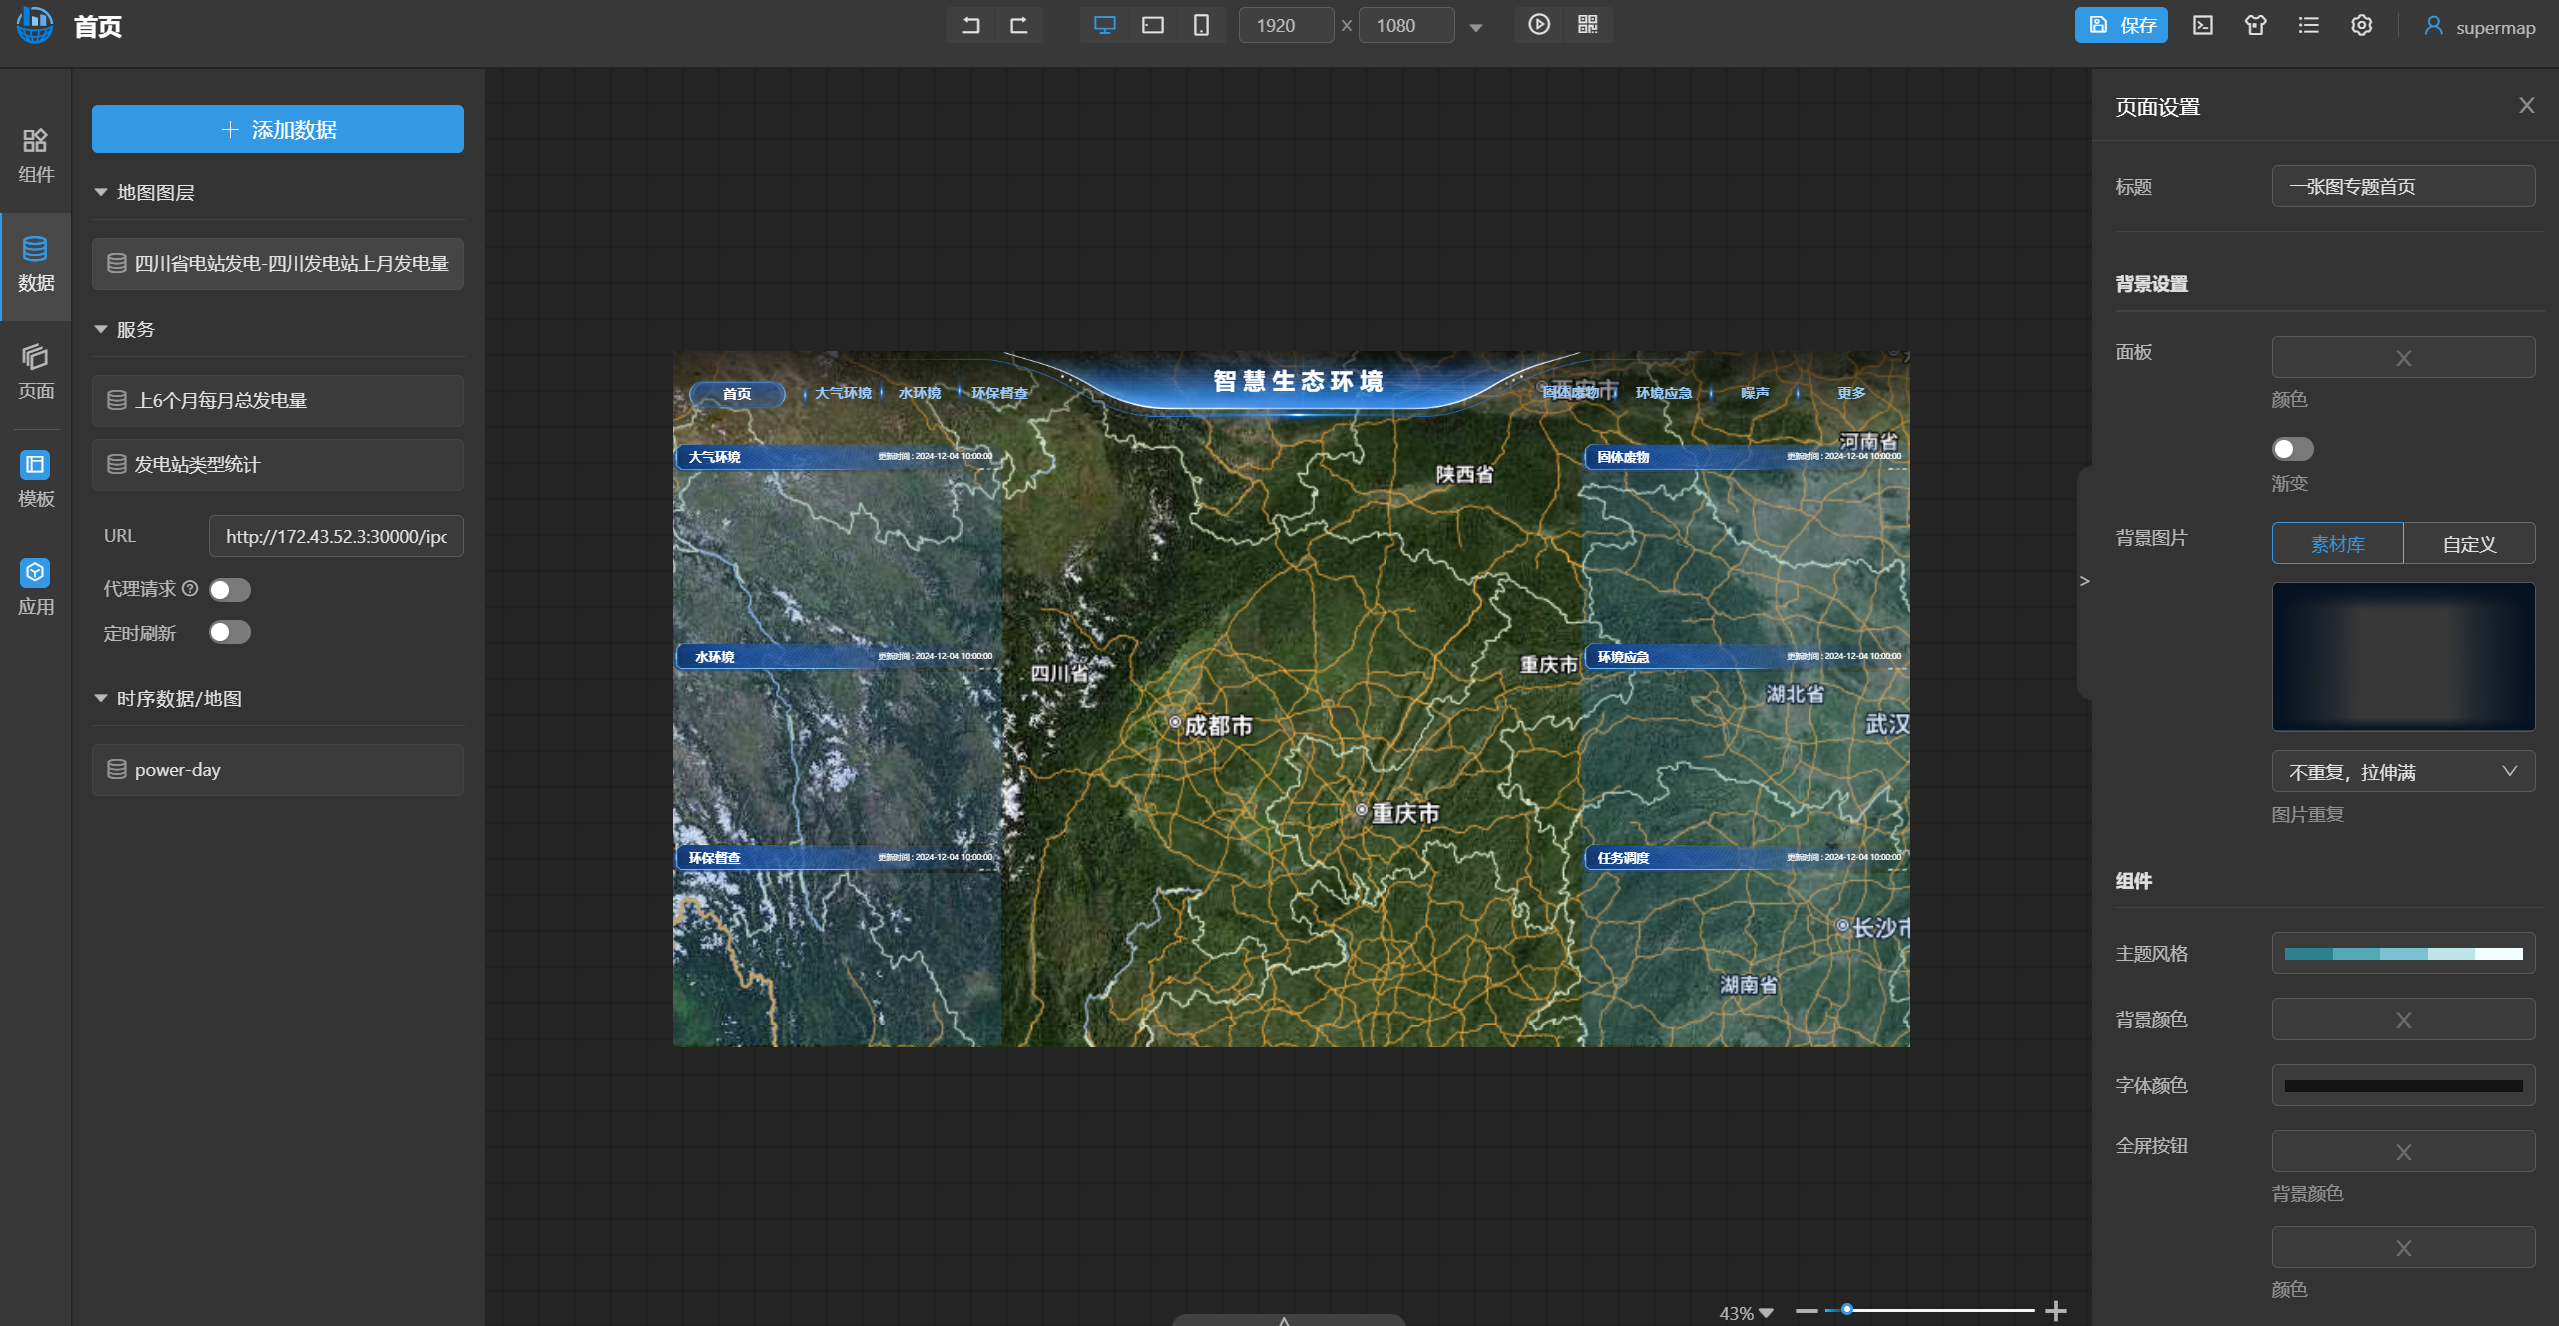Select the 四川省电站发电 map layer item
This screenshot has height=1326, width=2559.
[278, 264]
